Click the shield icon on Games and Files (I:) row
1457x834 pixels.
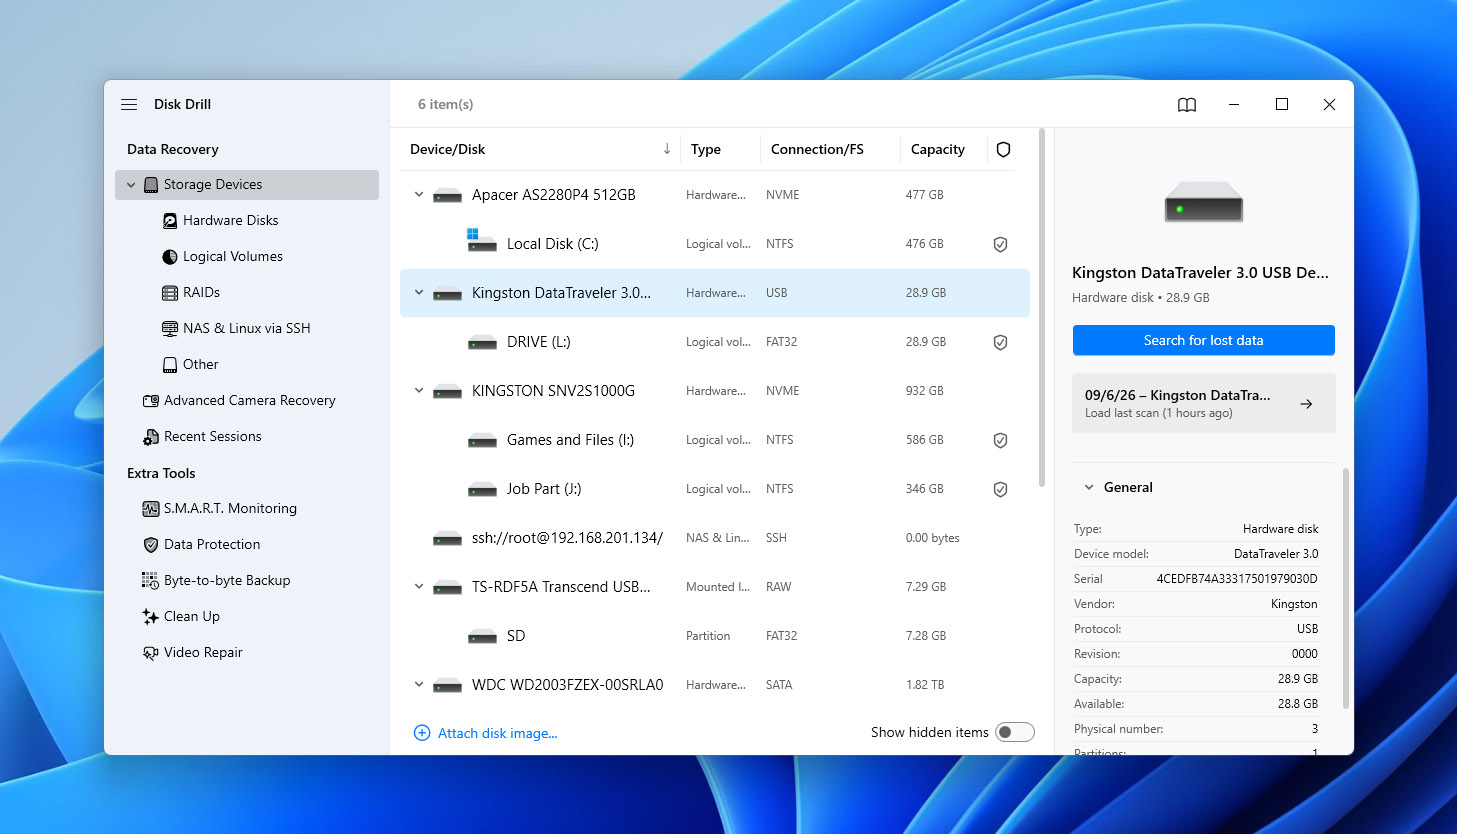pyautogui.click(x=1000, y=441)
